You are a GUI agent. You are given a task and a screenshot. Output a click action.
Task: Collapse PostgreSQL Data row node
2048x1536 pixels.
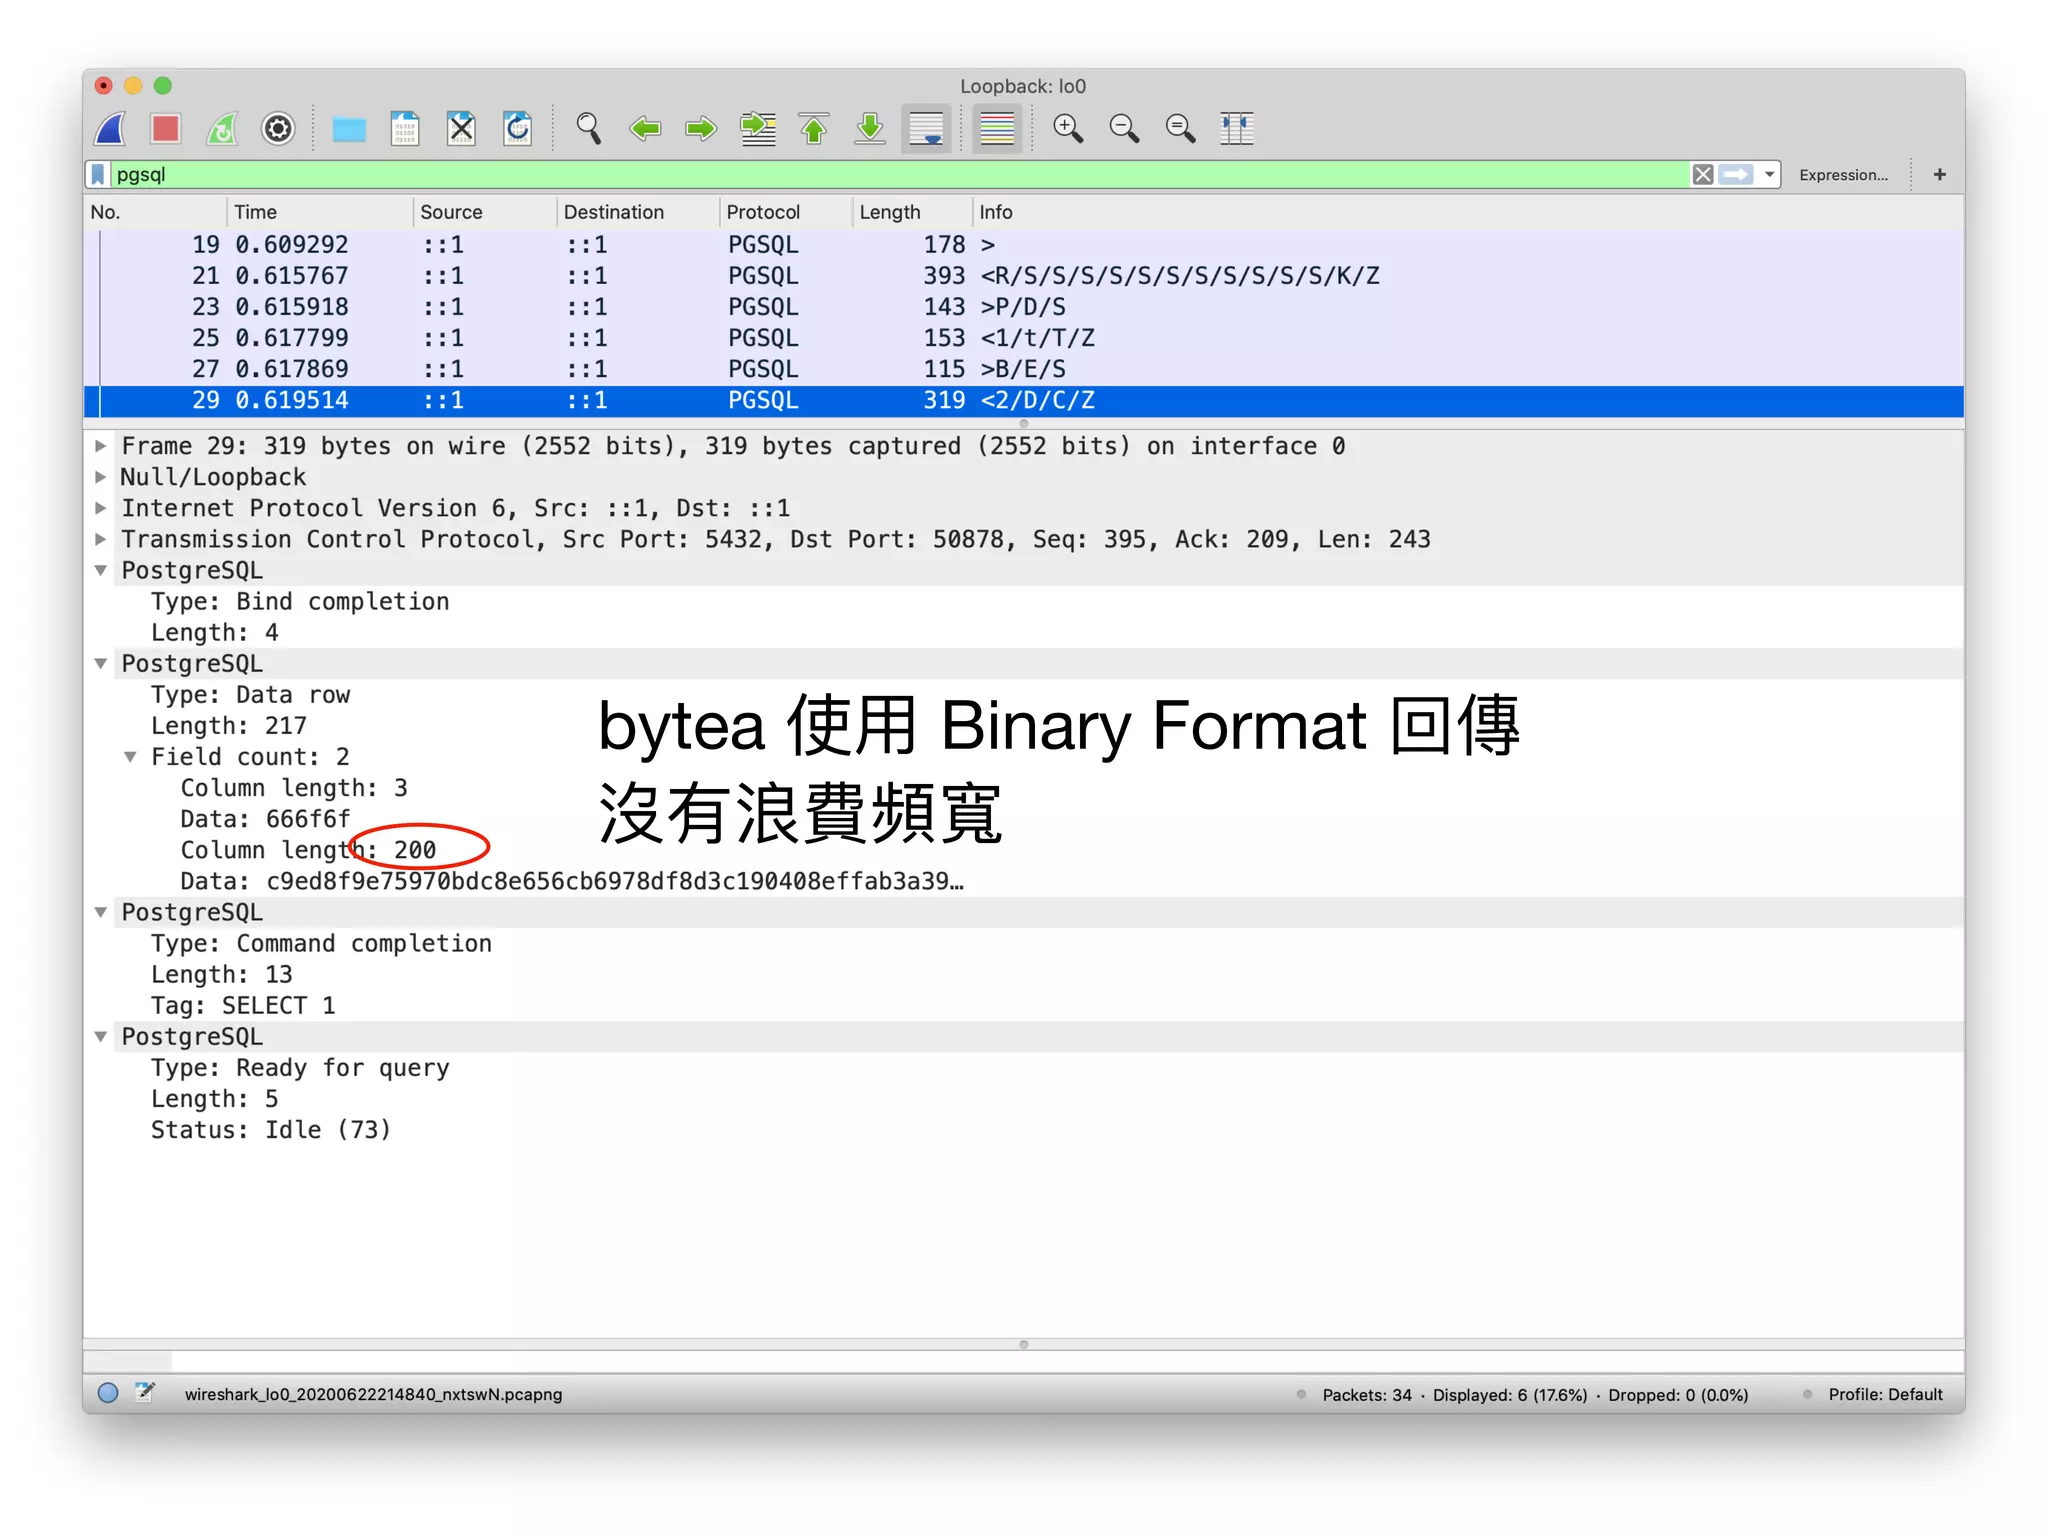click(101, 663)
